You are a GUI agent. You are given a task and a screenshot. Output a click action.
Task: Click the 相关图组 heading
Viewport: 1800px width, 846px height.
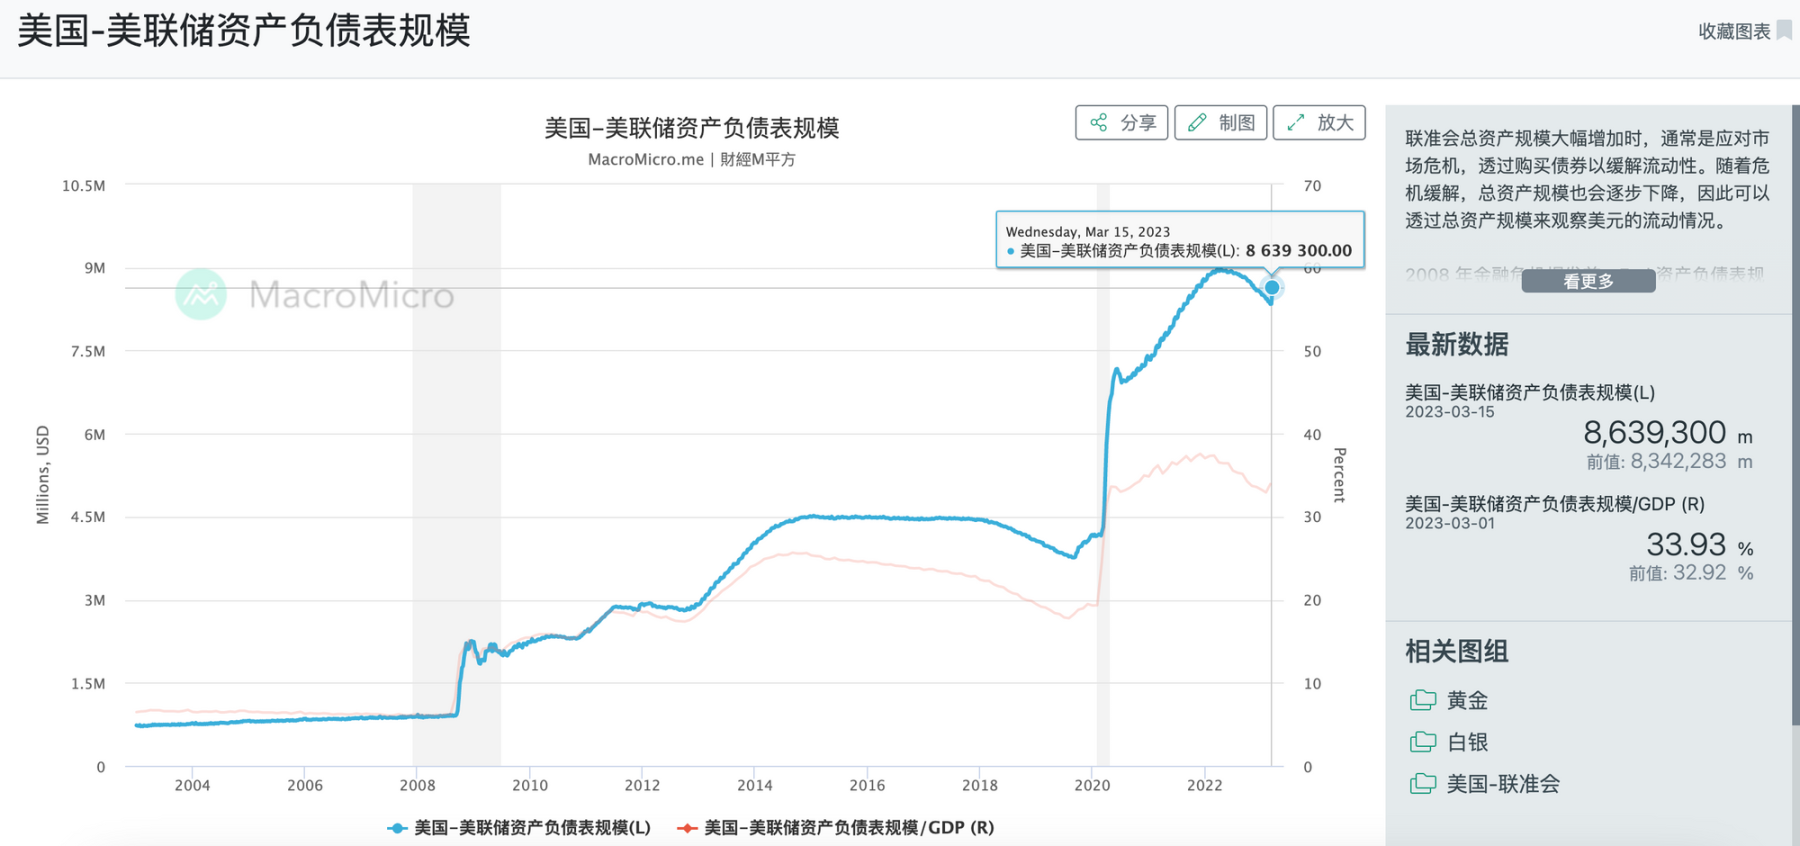[x=1457, y=652]
